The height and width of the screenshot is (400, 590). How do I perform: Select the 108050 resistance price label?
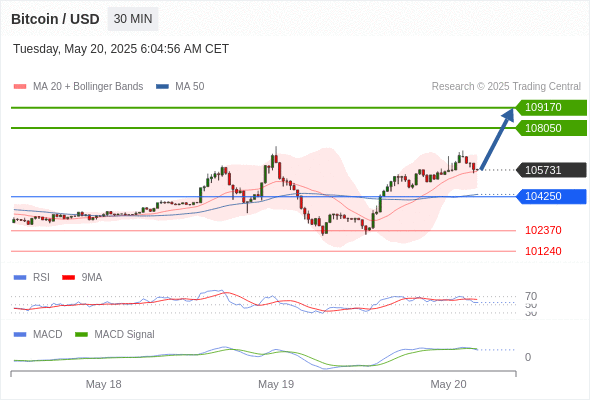pyautogui.click(x=551, y=128)
